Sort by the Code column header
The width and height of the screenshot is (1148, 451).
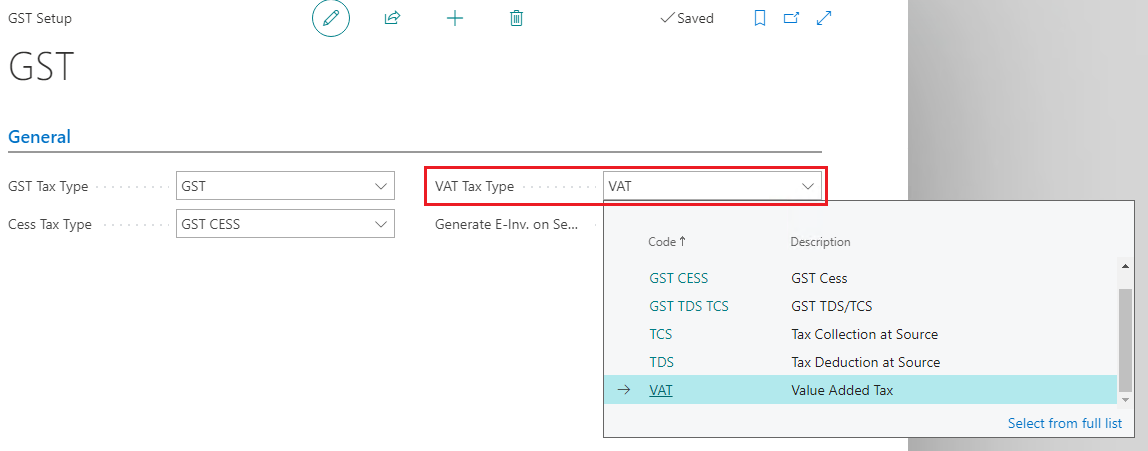coord(662,242)
